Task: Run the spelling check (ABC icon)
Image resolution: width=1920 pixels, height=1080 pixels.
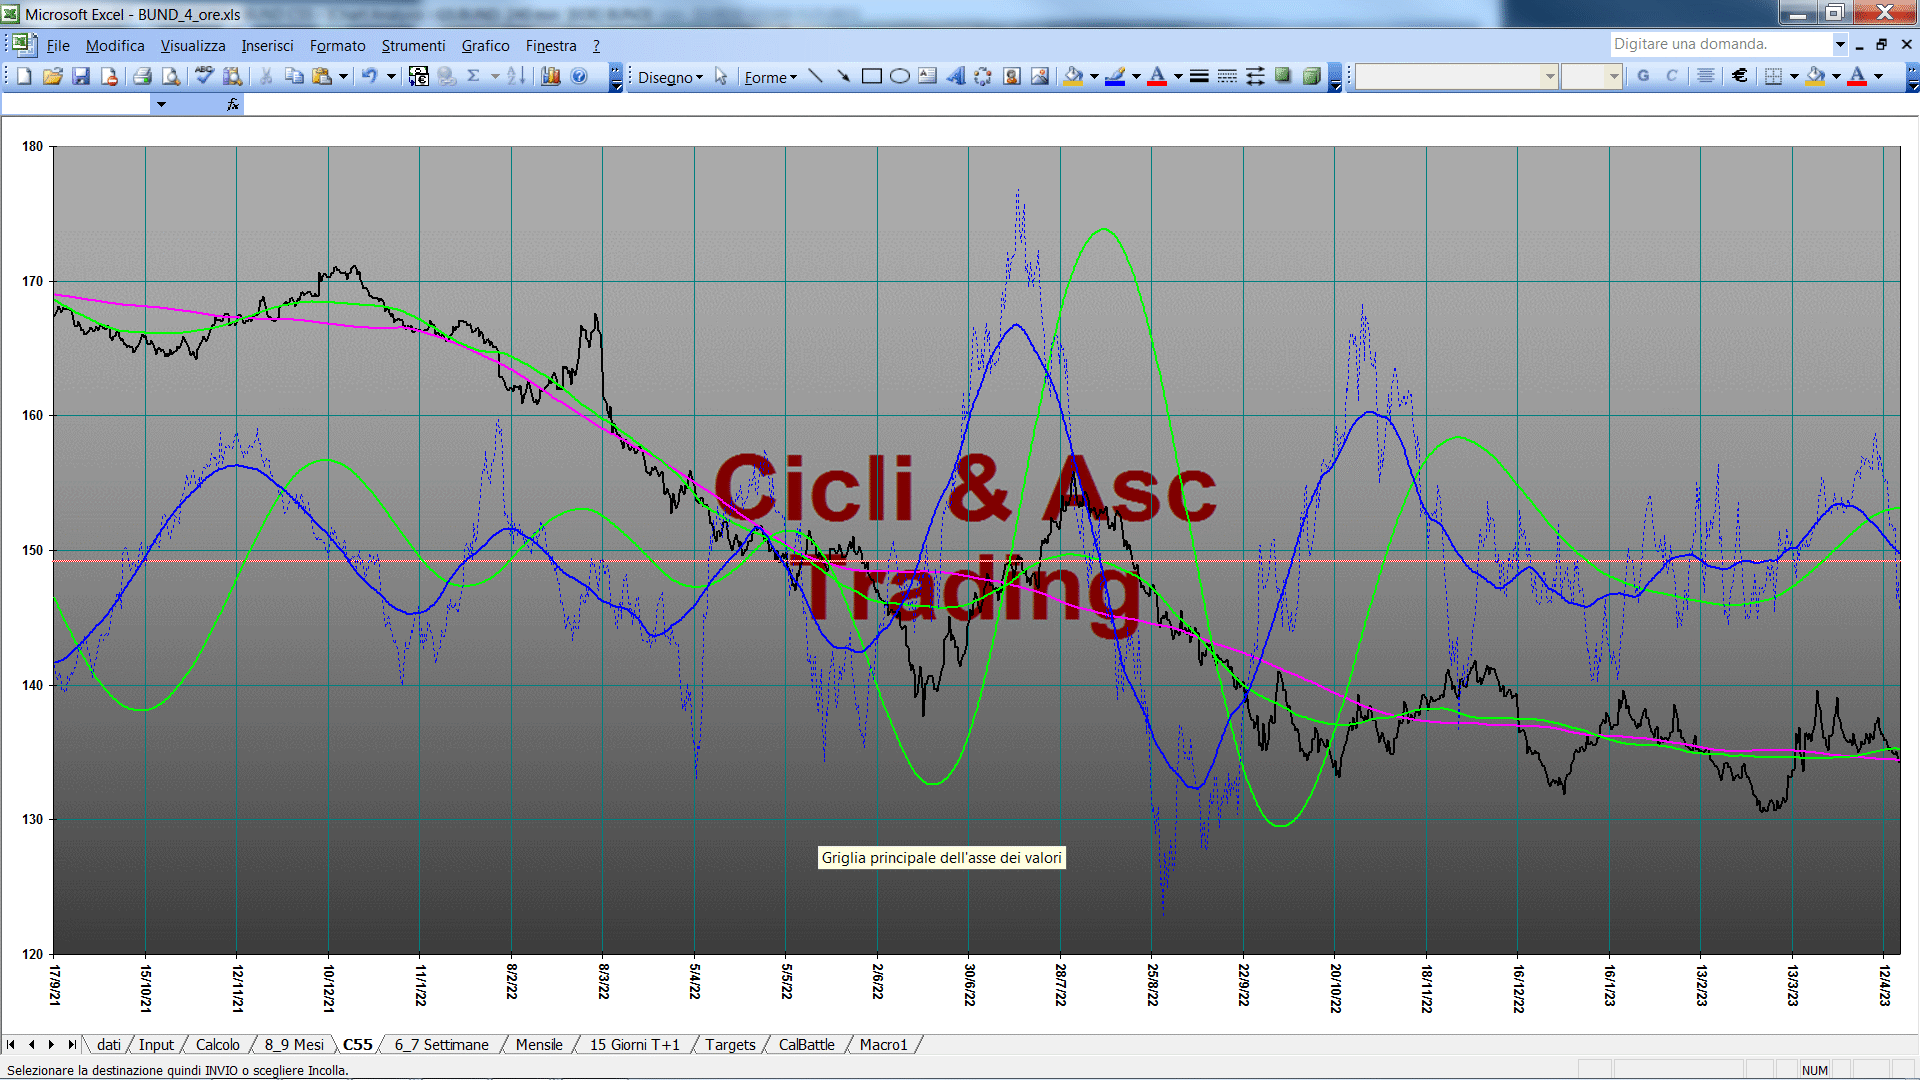Action: tap(204, 76)
